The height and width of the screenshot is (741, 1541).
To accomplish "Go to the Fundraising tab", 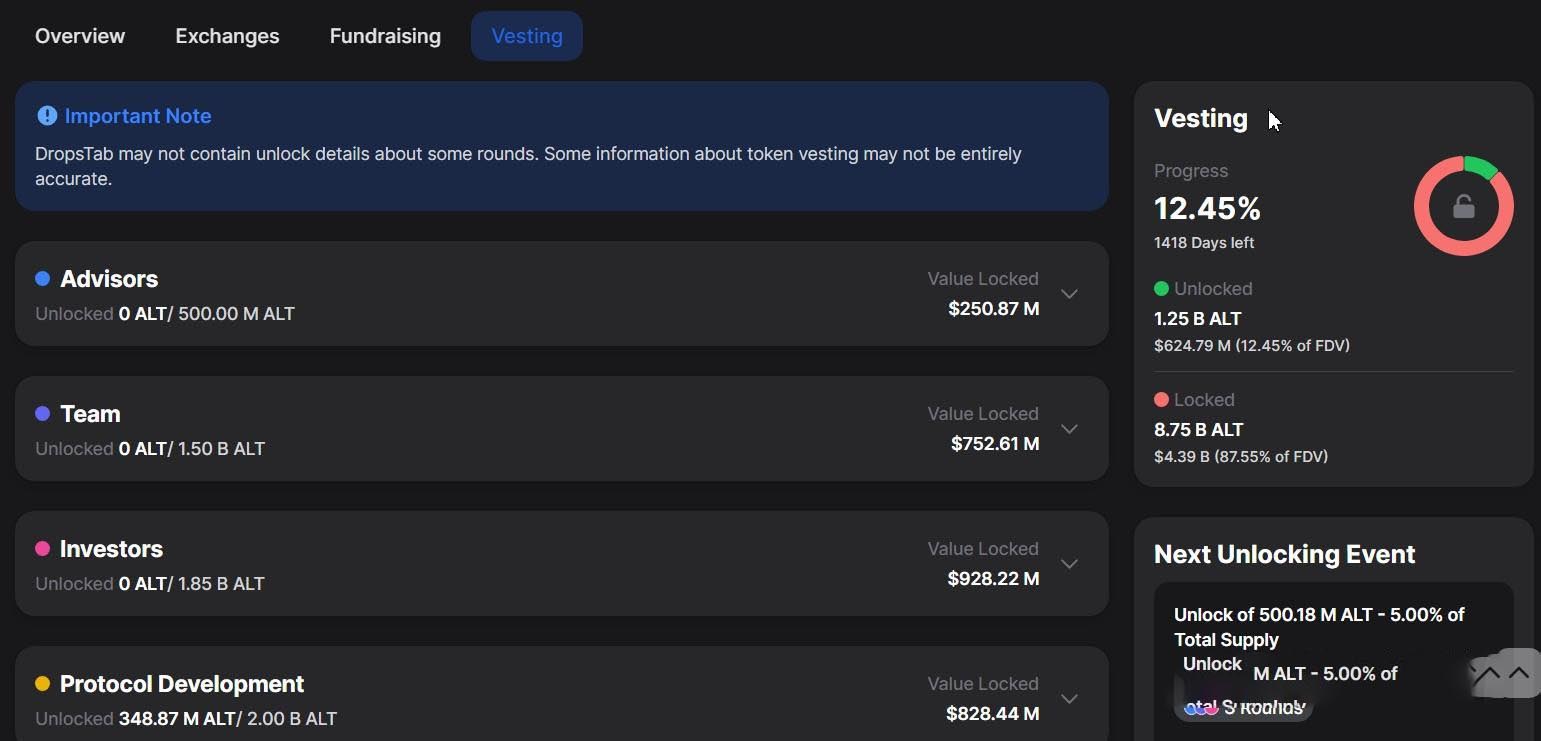I will click(x=385, y=36).
